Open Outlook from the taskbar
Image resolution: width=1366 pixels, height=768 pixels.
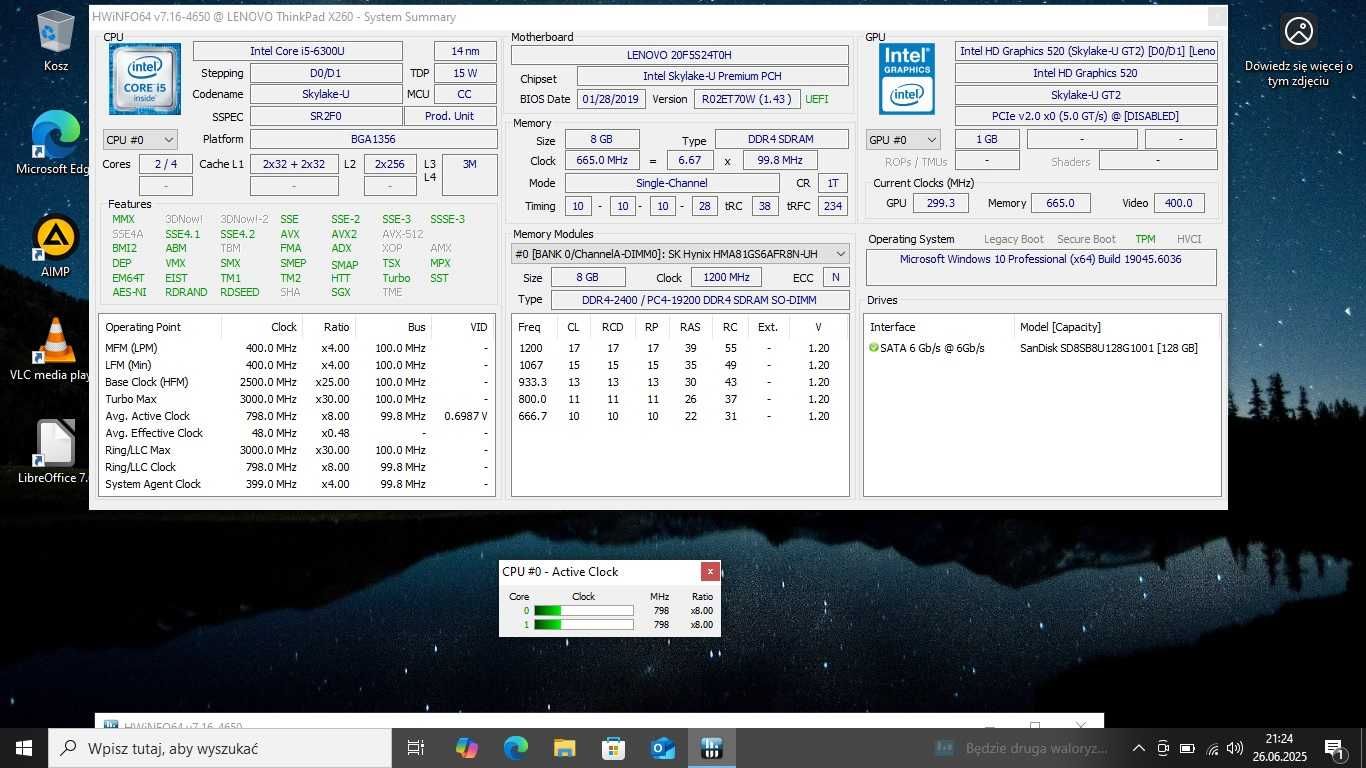click(662, 748)
